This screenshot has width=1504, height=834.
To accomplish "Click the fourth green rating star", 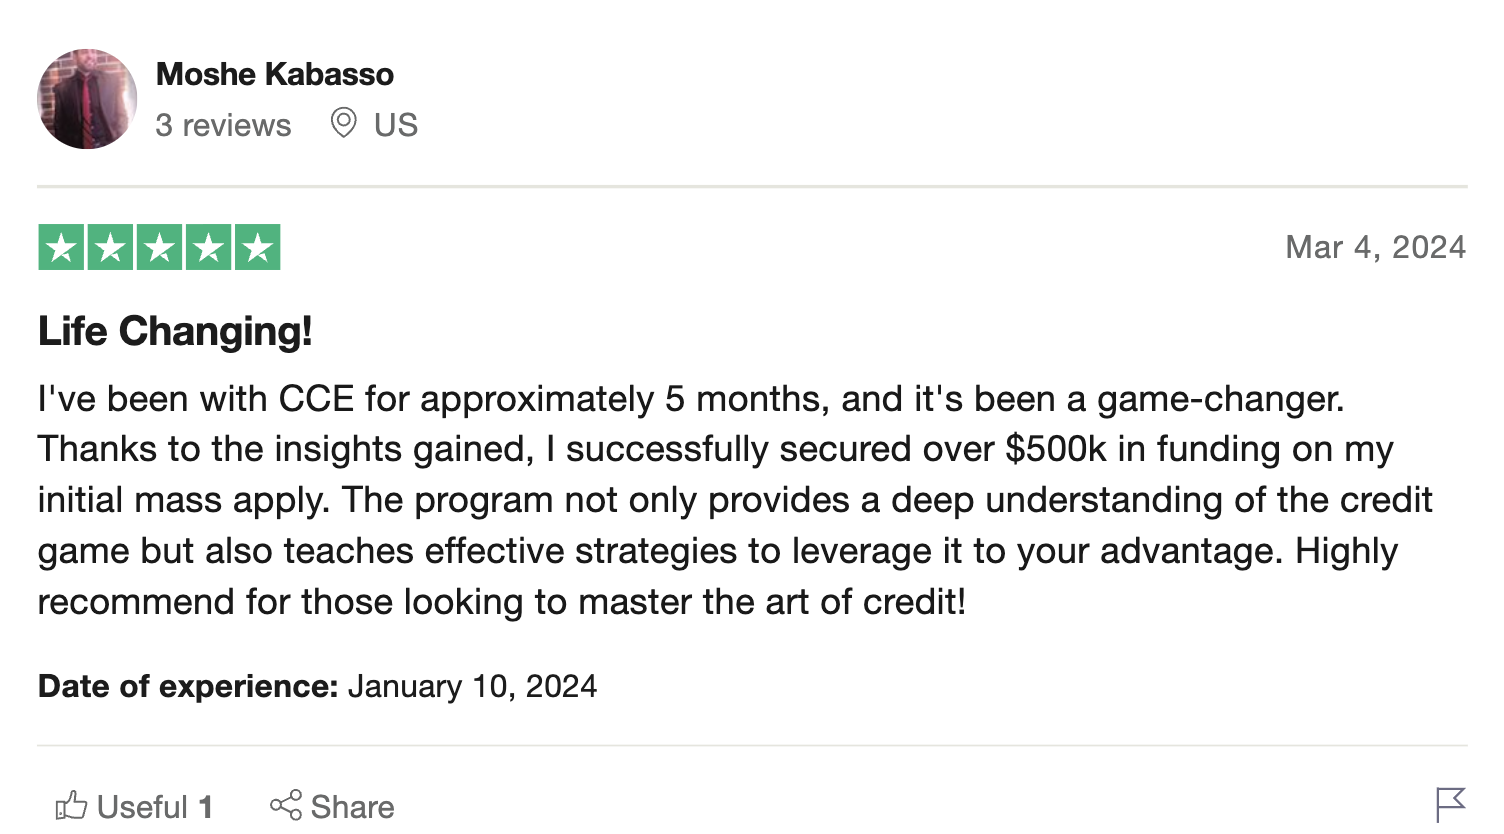I will click(x=208, y=247).
